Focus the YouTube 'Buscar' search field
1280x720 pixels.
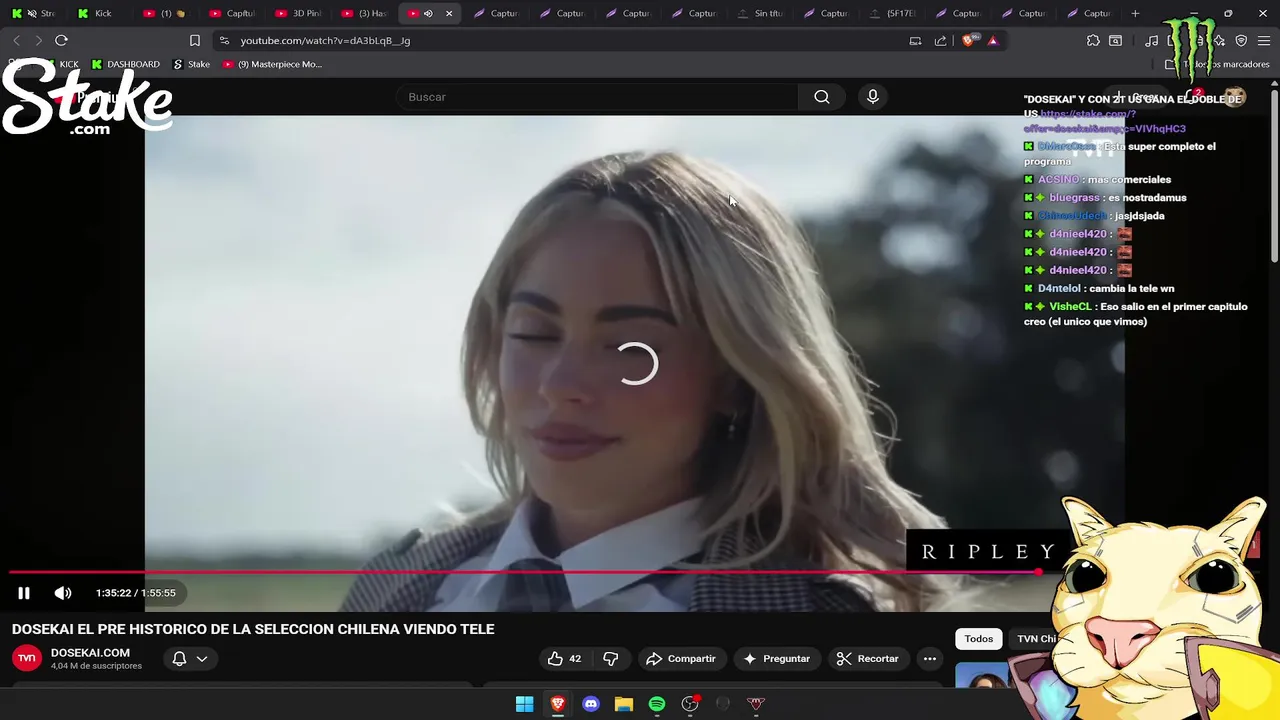click(597, 97)
